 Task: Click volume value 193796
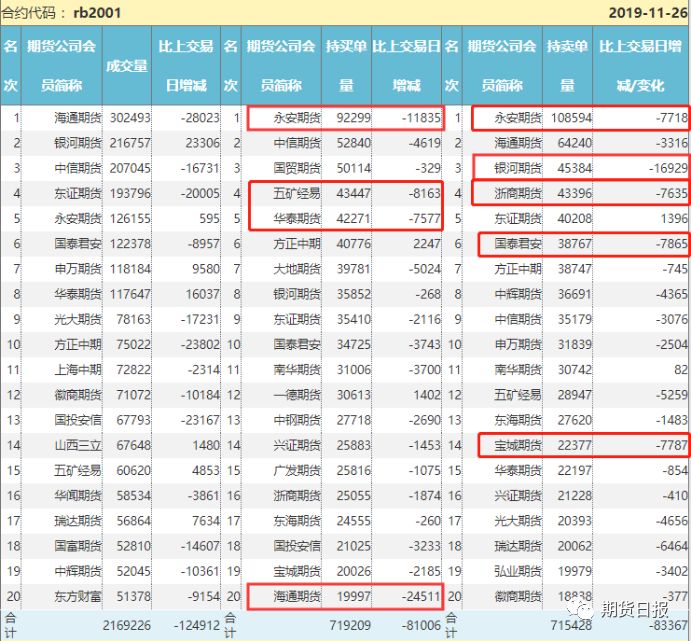[x=130, y=193]
